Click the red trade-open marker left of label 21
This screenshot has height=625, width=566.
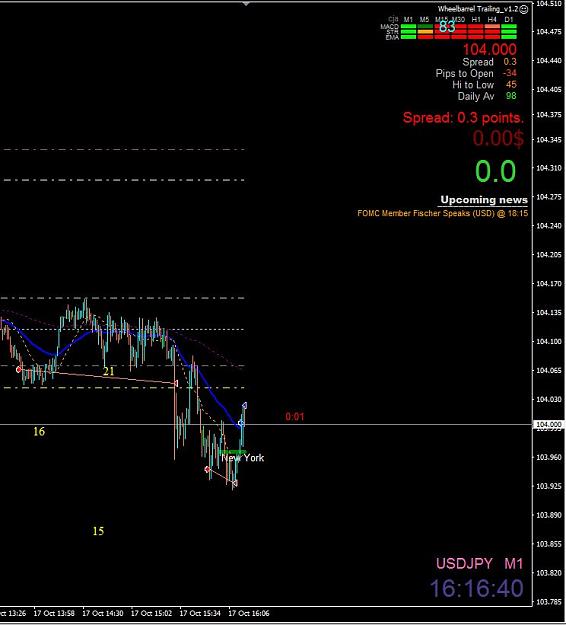(x=19, y=369)
